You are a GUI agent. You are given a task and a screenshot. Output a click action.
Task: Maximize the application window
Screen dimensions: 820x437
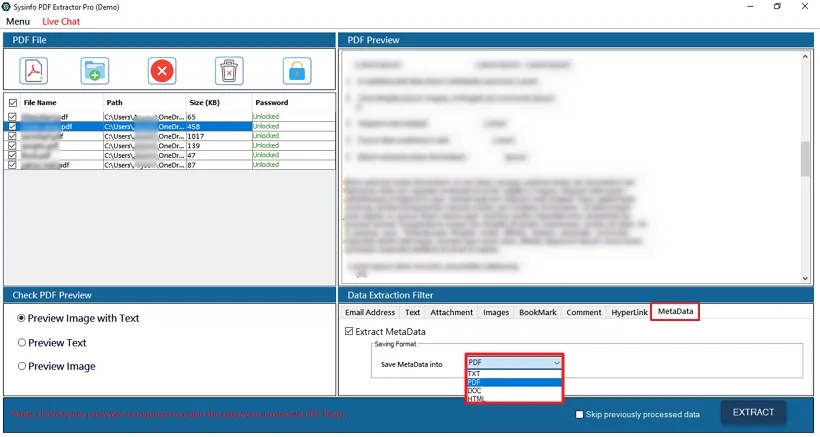[777, 7]
